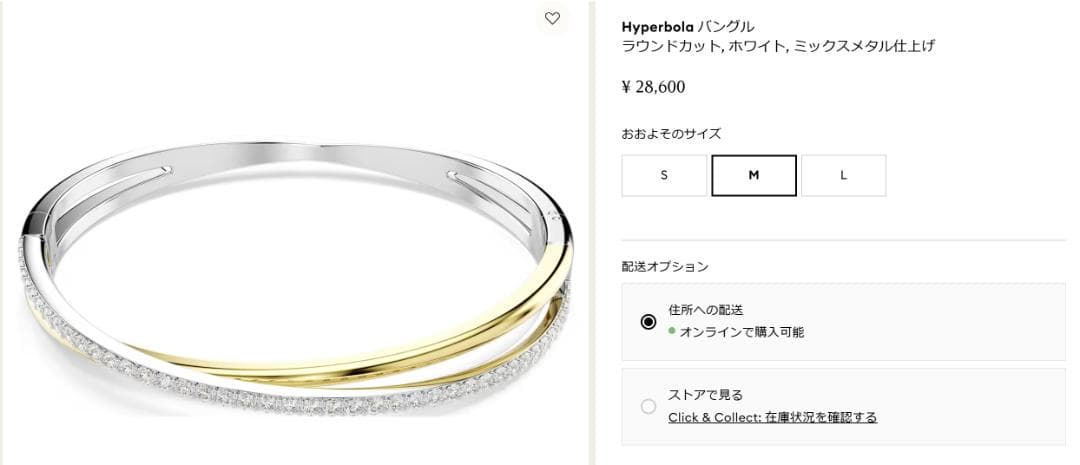The height and width of the screenshot is (465, 1080).
Task: Click the Hyperbola バングル product title
Action: pos(688,27)
